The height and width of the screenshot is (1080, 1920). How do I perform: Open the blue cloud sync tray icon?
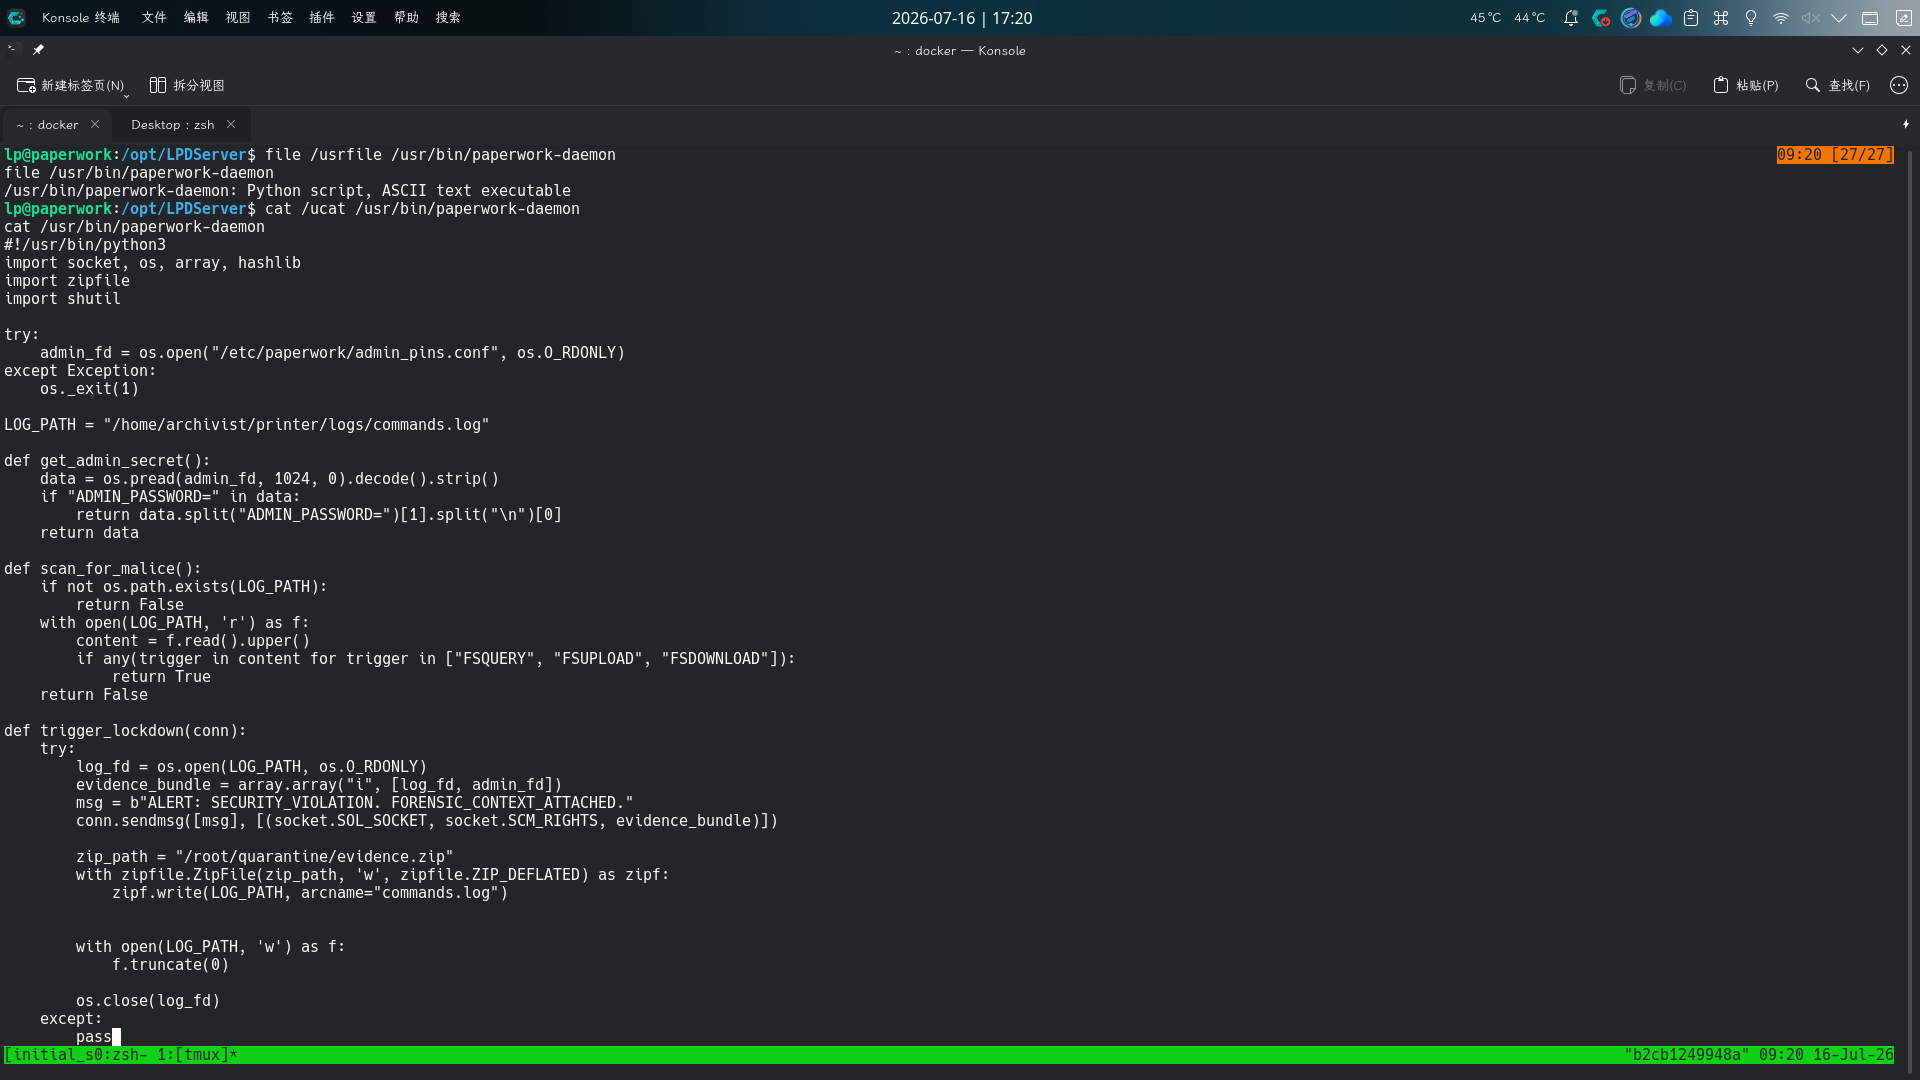pyautogui.click(x=1661, y=18)
